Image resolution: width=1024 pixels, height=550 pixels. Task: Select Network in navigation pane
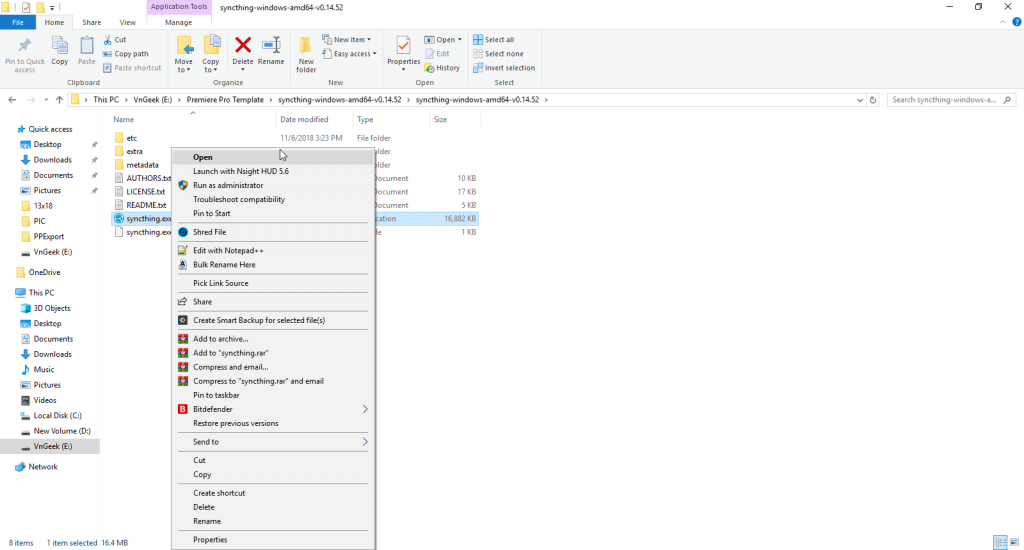coord(43,467)
